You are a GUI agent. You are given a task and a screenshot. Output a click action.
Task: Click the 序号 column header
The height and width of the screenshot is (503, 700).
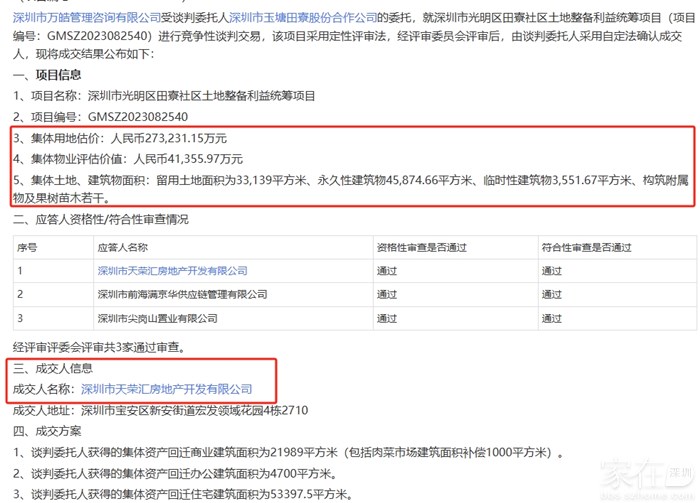point(28,246)
